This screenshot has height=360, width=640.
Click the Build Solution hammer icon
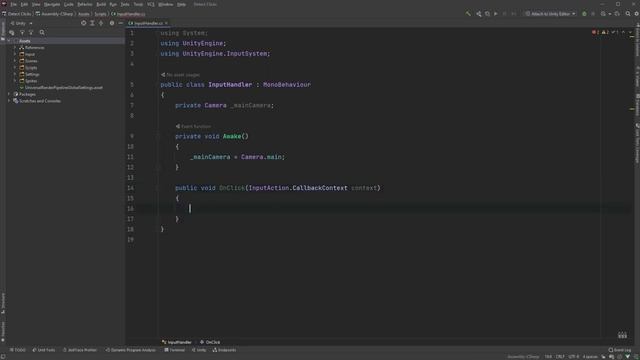point(468,14)
